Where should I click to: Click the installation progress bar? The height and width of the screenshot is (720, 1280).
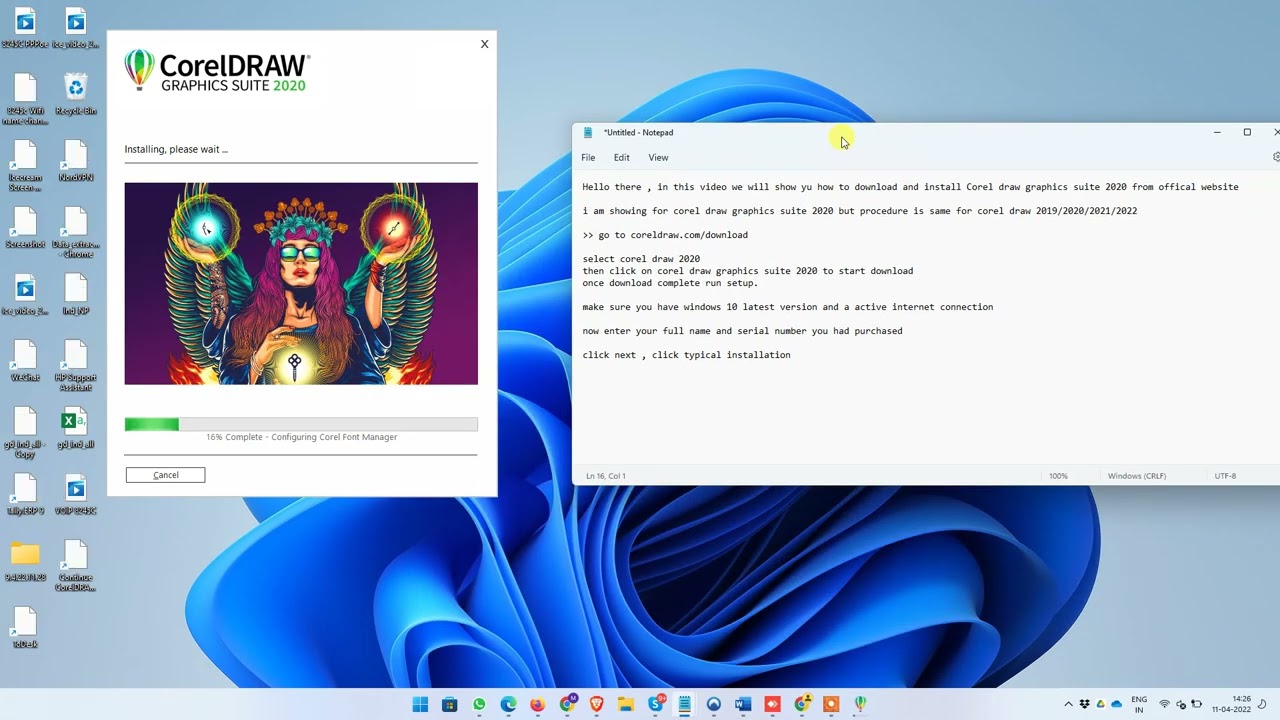pyautogui.click(x=301, y=424)
